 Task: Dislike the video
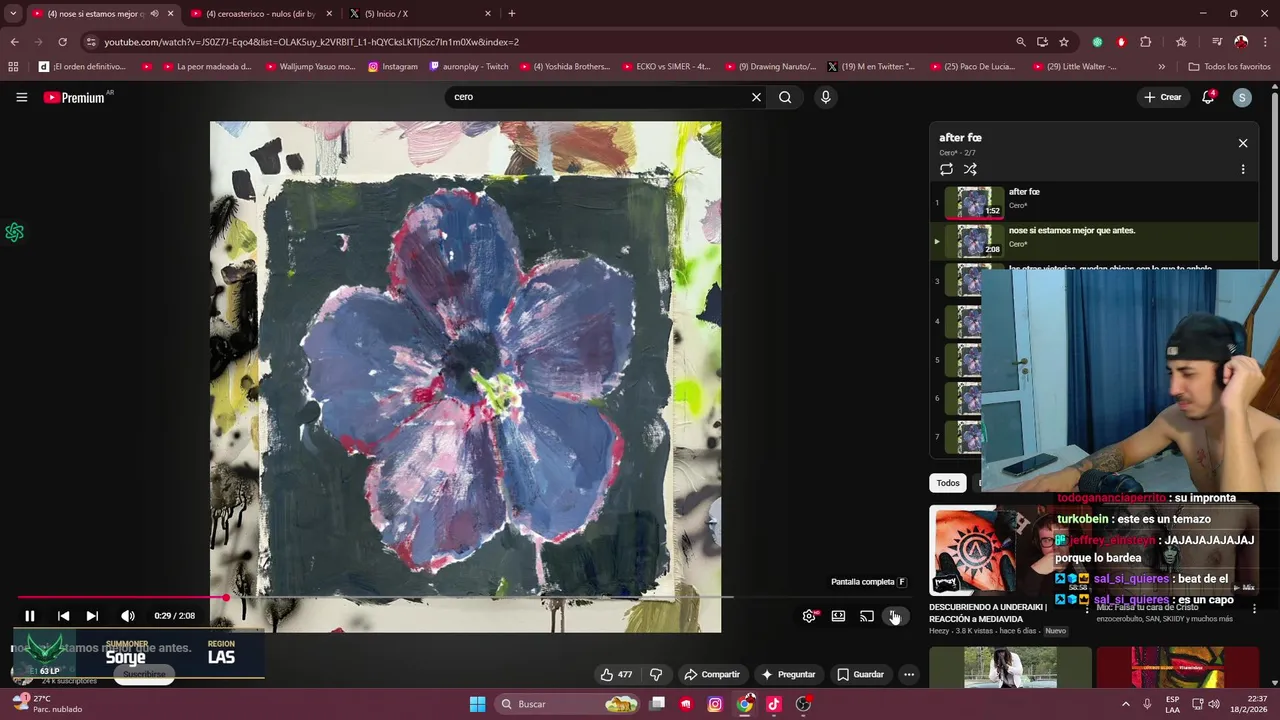click(x=656, y=674)
